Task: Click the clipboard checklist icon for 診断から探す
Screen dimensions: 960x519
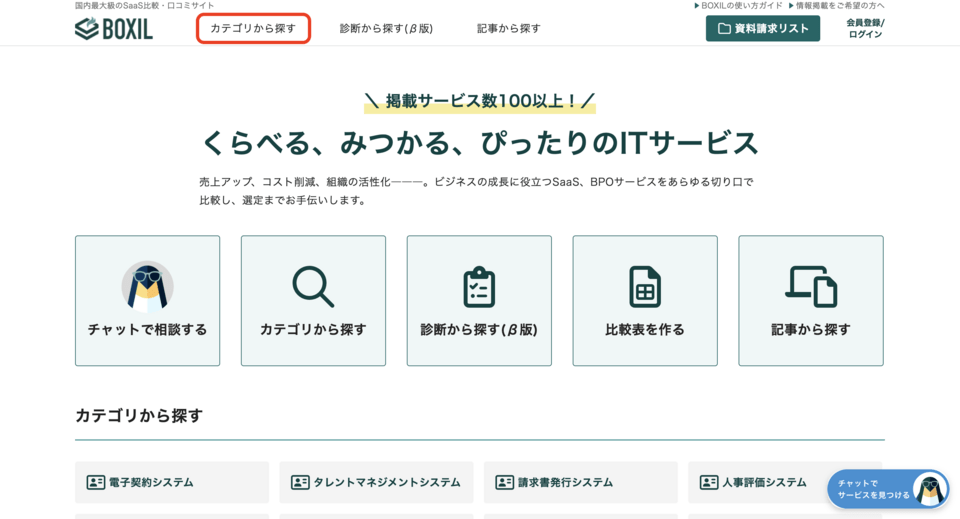Action: 479,287
